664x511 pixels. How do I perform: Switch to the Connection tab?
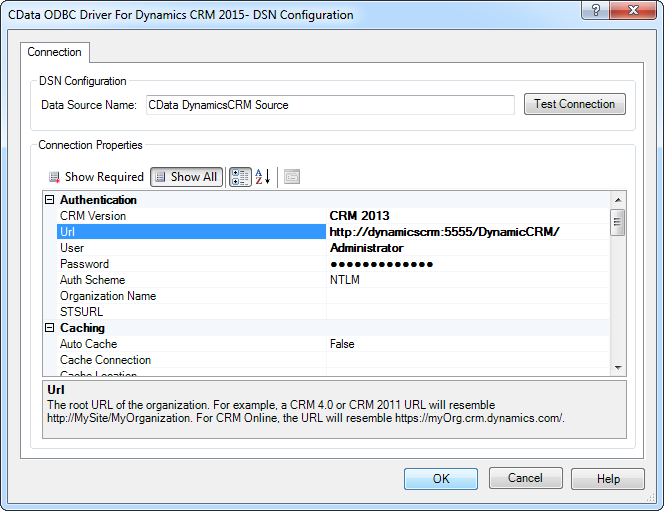tap(55, 52)
